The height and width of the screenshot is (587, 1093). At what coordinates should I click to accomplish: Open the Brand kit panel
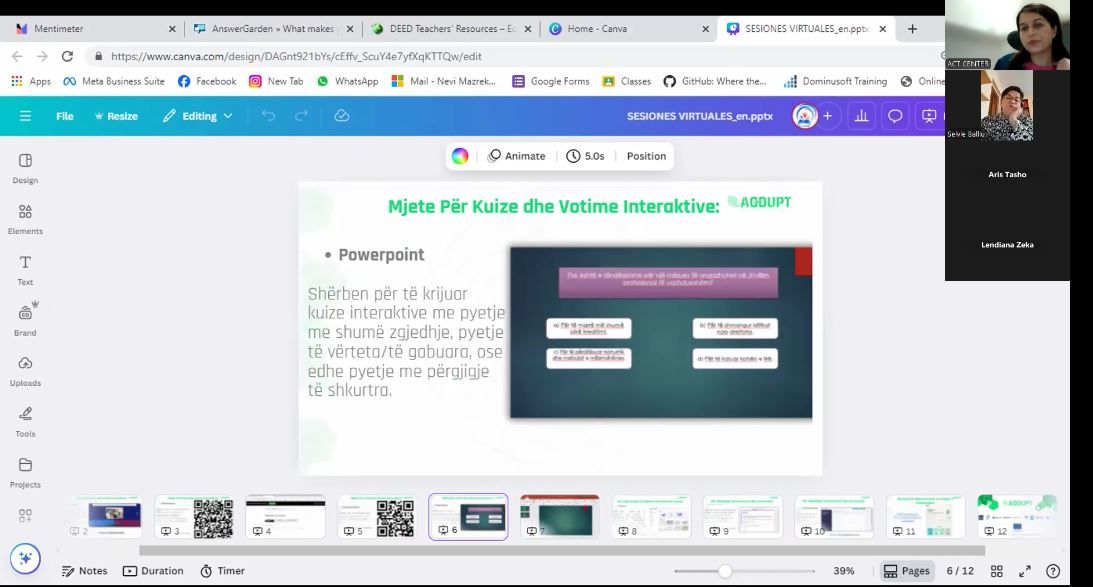pos(25,319)
